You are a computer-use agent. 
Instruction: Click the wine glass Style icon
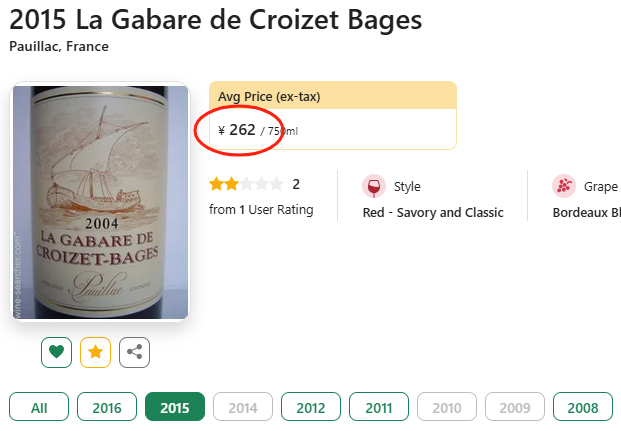click(x=374, y=186)
